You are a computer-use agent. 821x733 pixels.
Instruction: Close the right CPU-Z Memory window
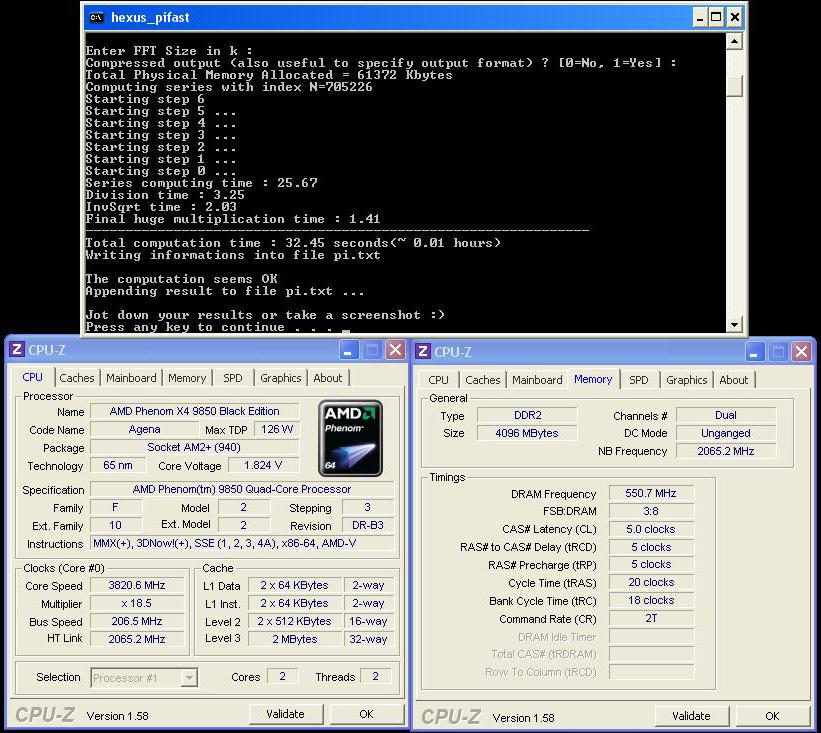[801, 352]
